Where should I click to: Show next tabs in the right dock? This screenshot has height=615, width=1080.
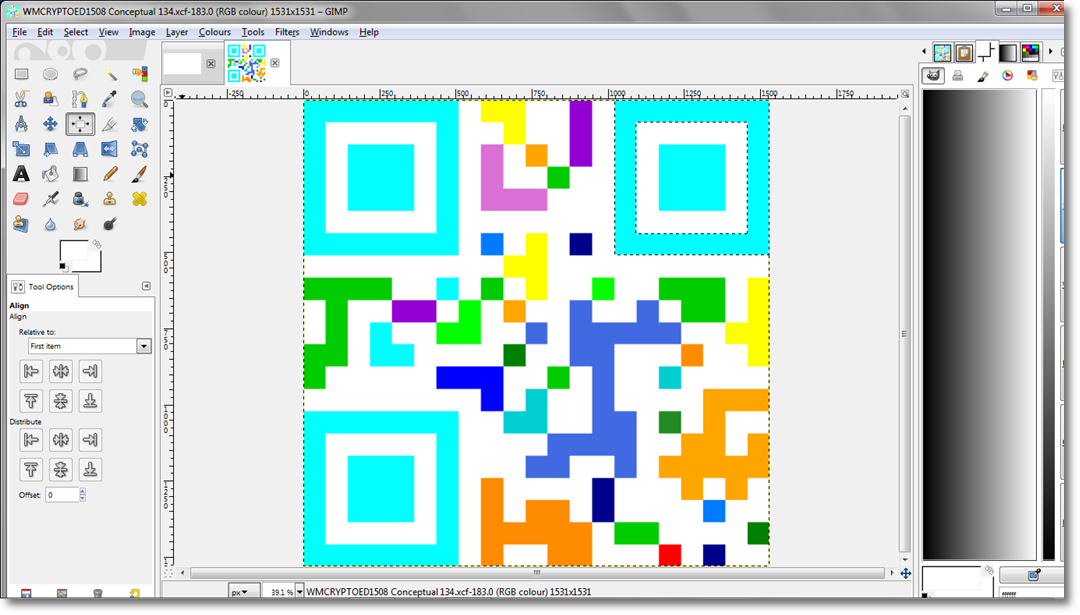pyautogui.click(x=1050, y=51)
